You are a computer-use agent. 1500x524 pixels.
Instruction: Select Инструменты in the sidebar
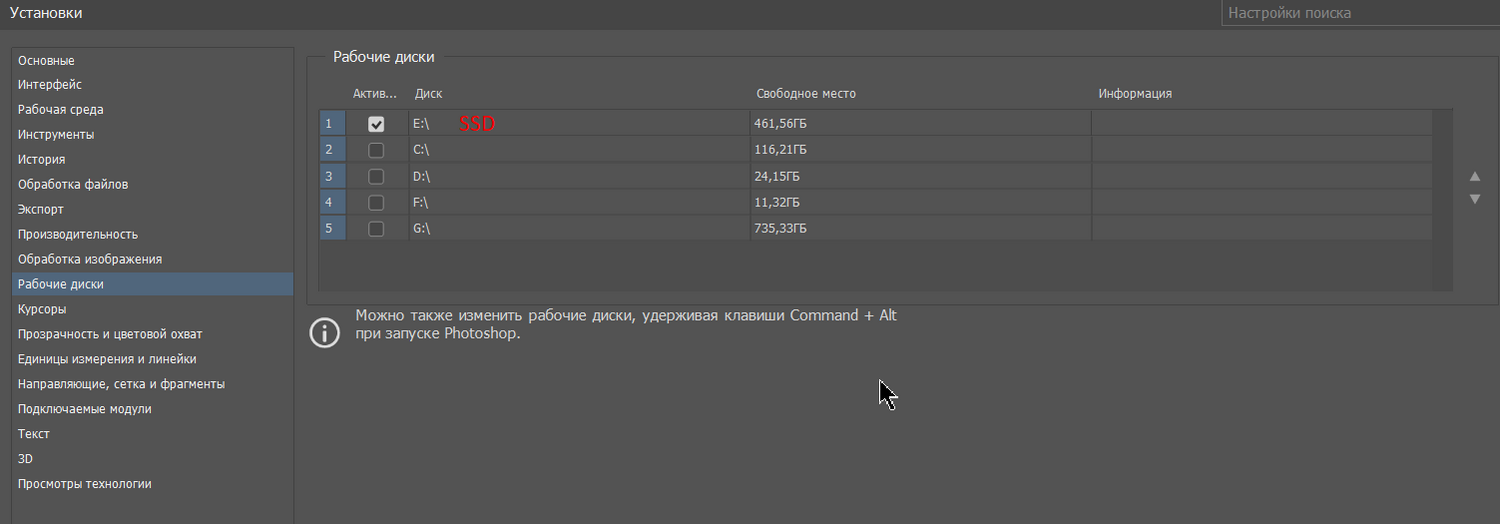[x=153, y=135]
